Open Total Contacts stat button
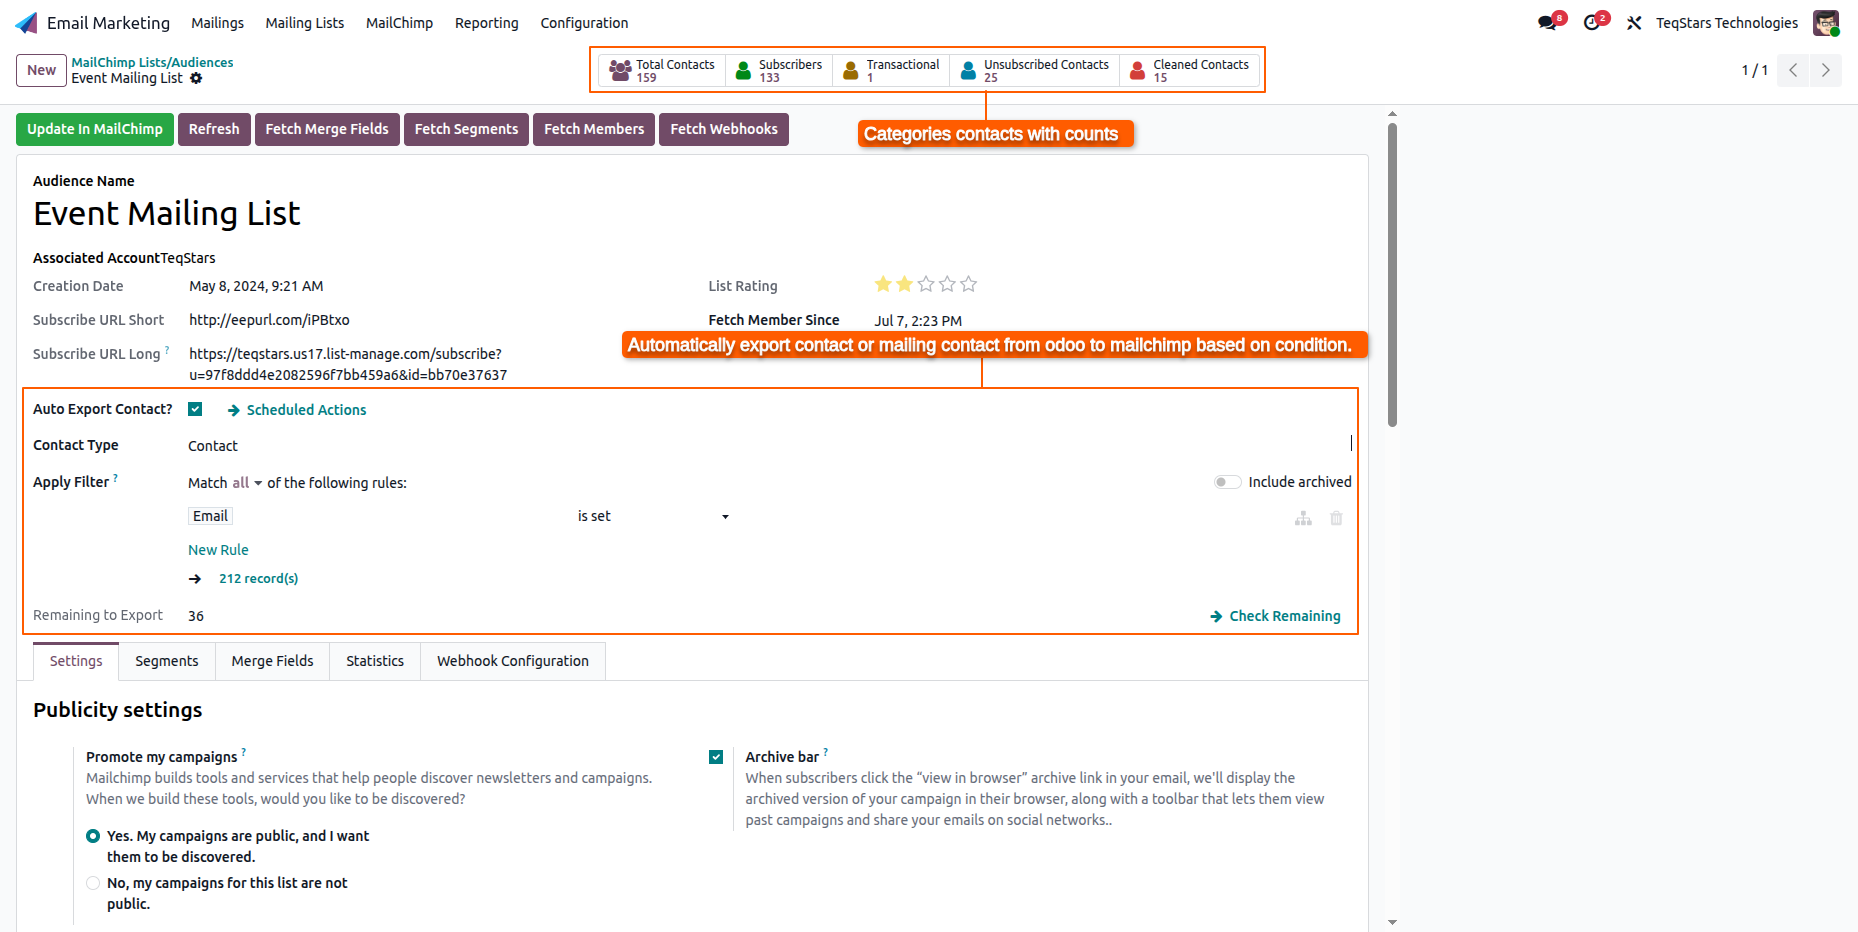The width and height of the screenshot is (1858, 932). pyautogui.click(x=661, y=70)
